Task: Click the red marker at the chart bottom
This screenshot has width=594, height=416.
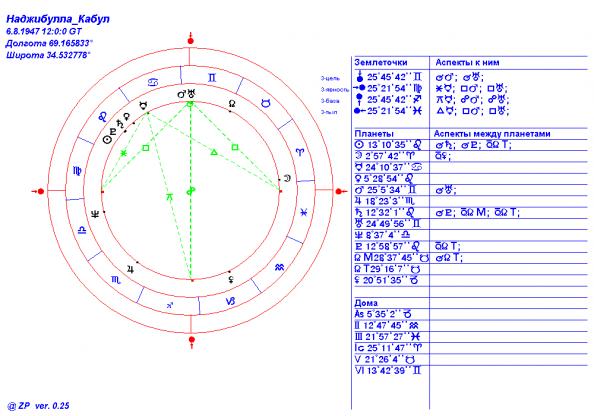Action: coord(192,341)
